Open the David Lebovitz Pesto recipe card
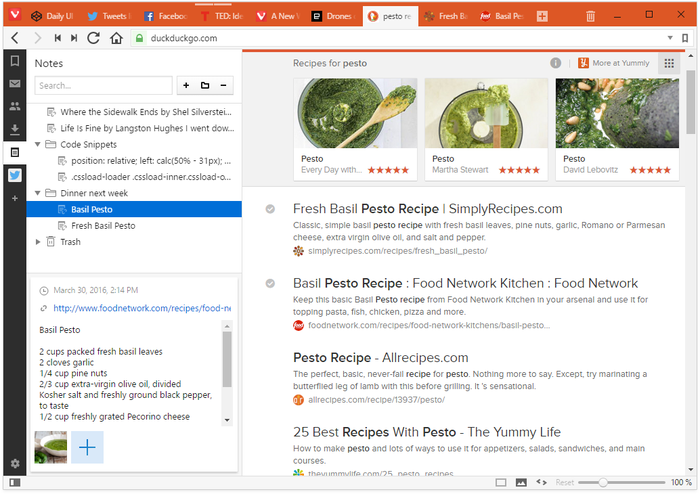The height and width of the screenshot is (494, 700). point(617,129)
